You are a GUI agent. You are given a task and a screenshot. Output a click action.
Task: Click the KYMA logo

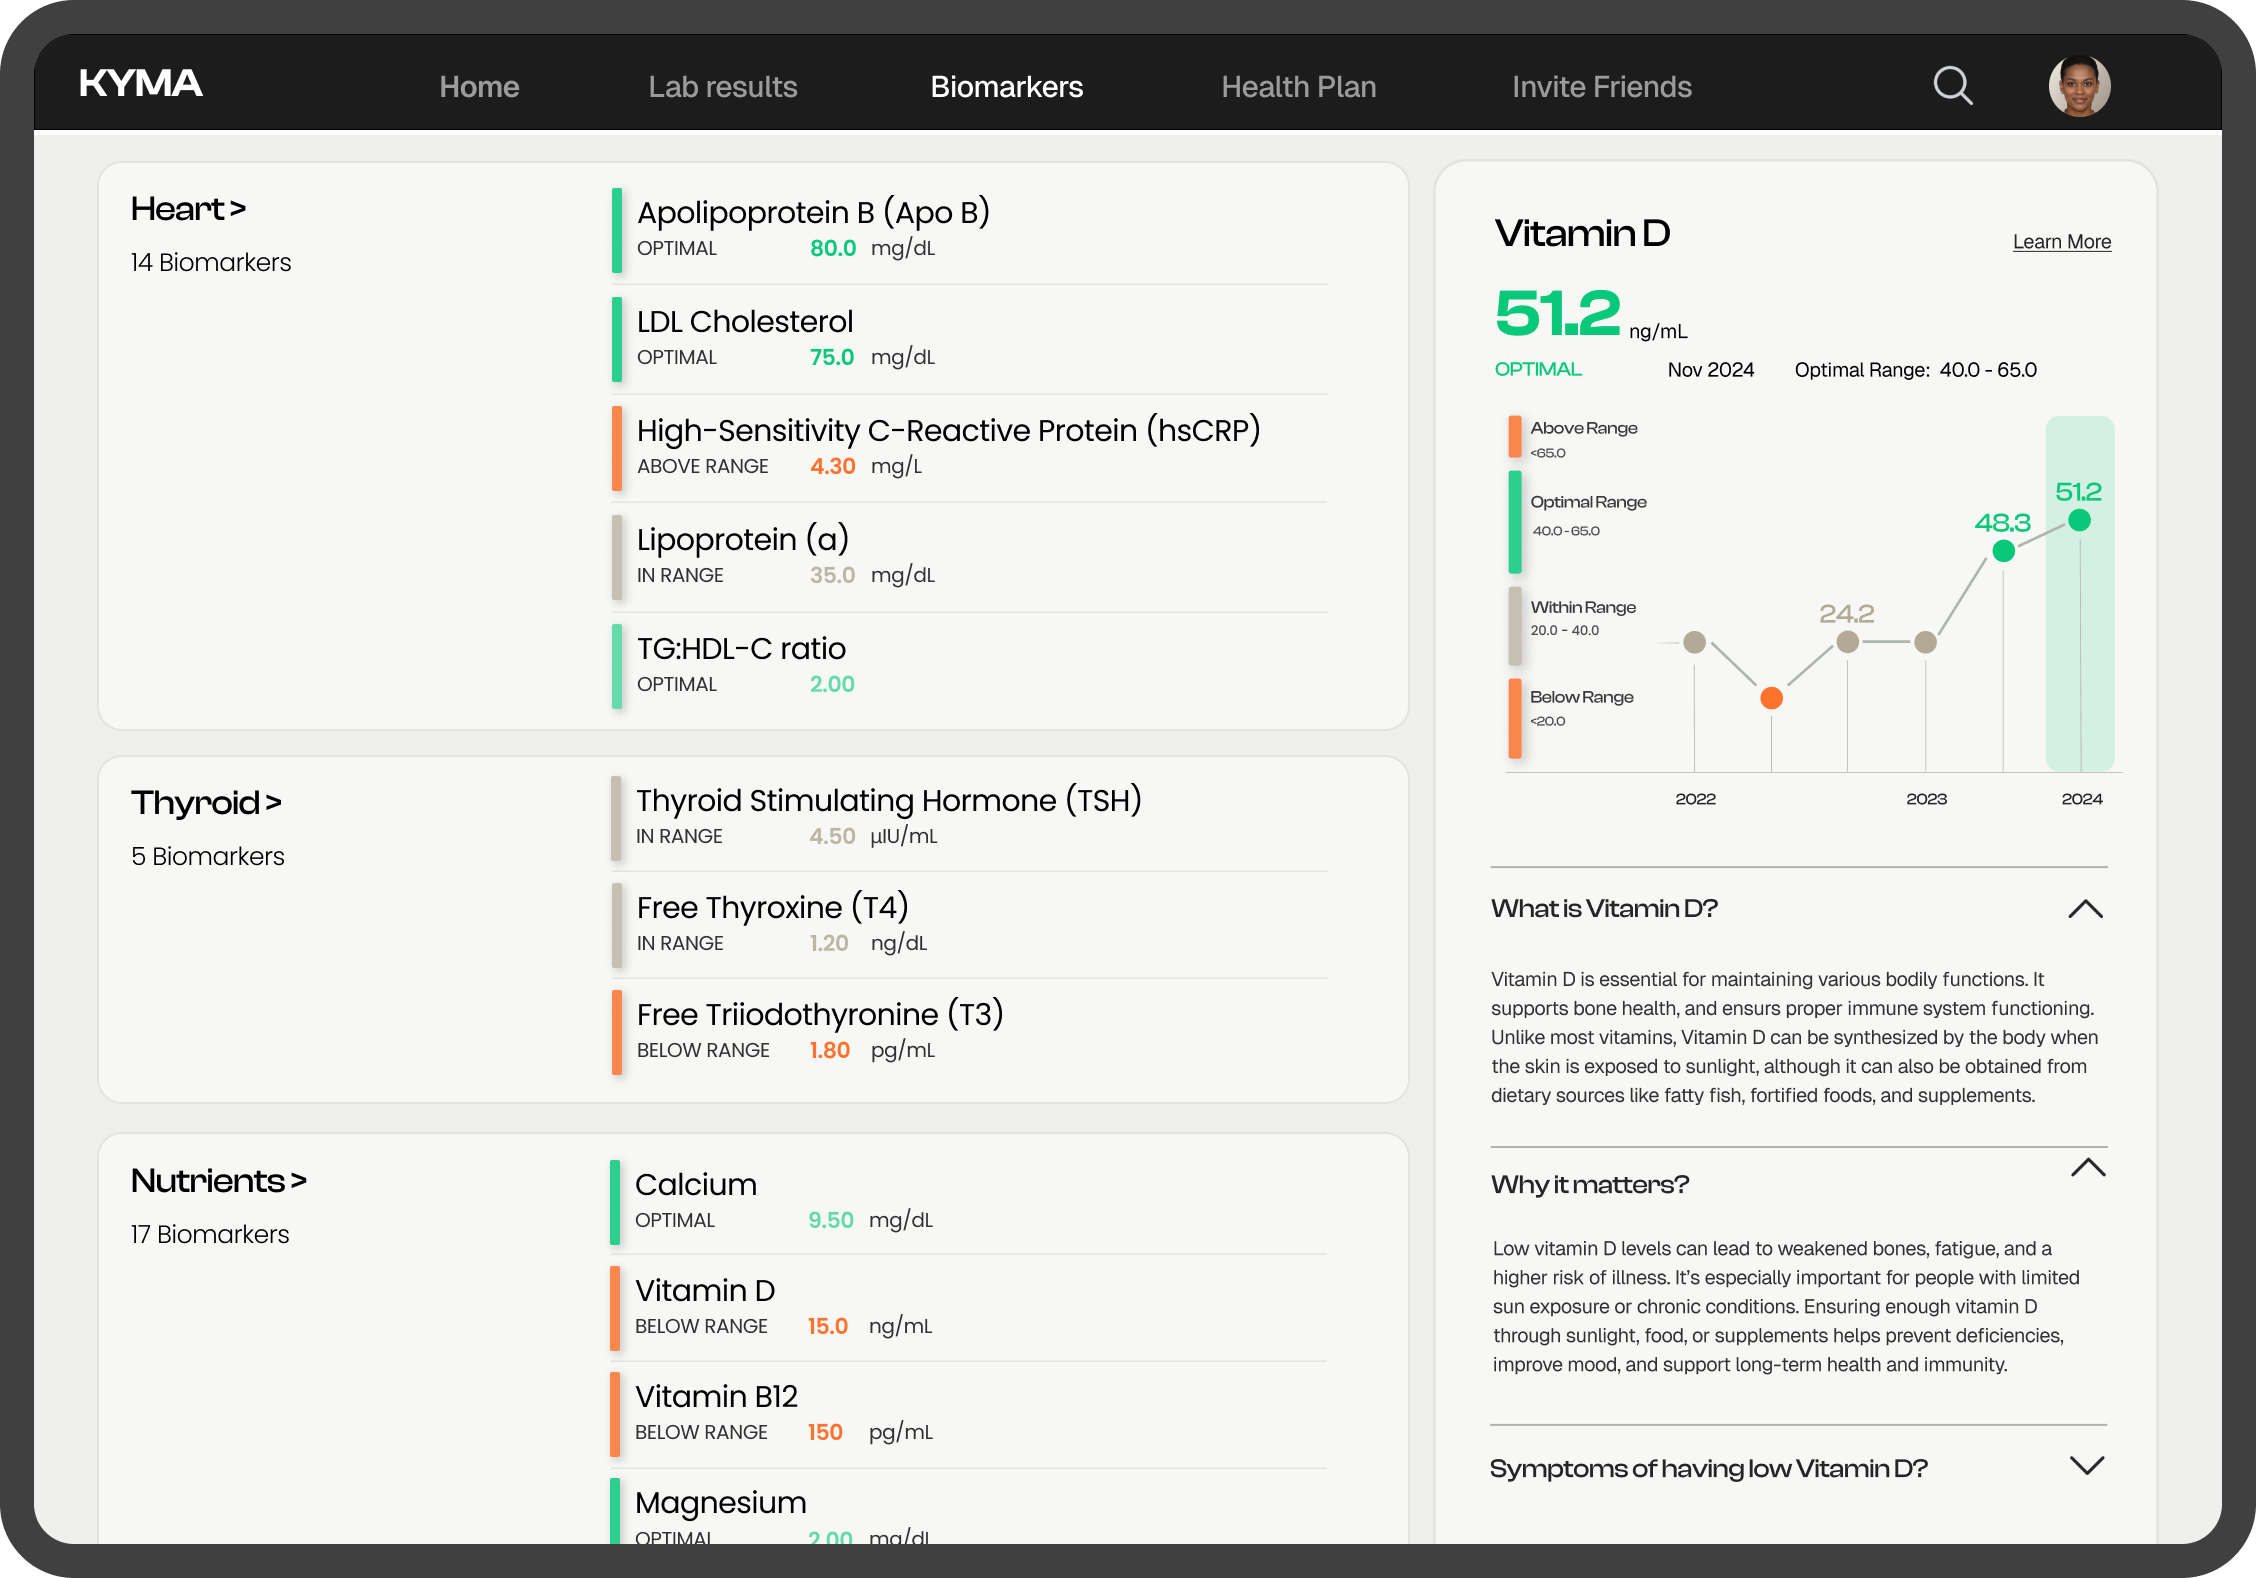click(x=141, y=84)
